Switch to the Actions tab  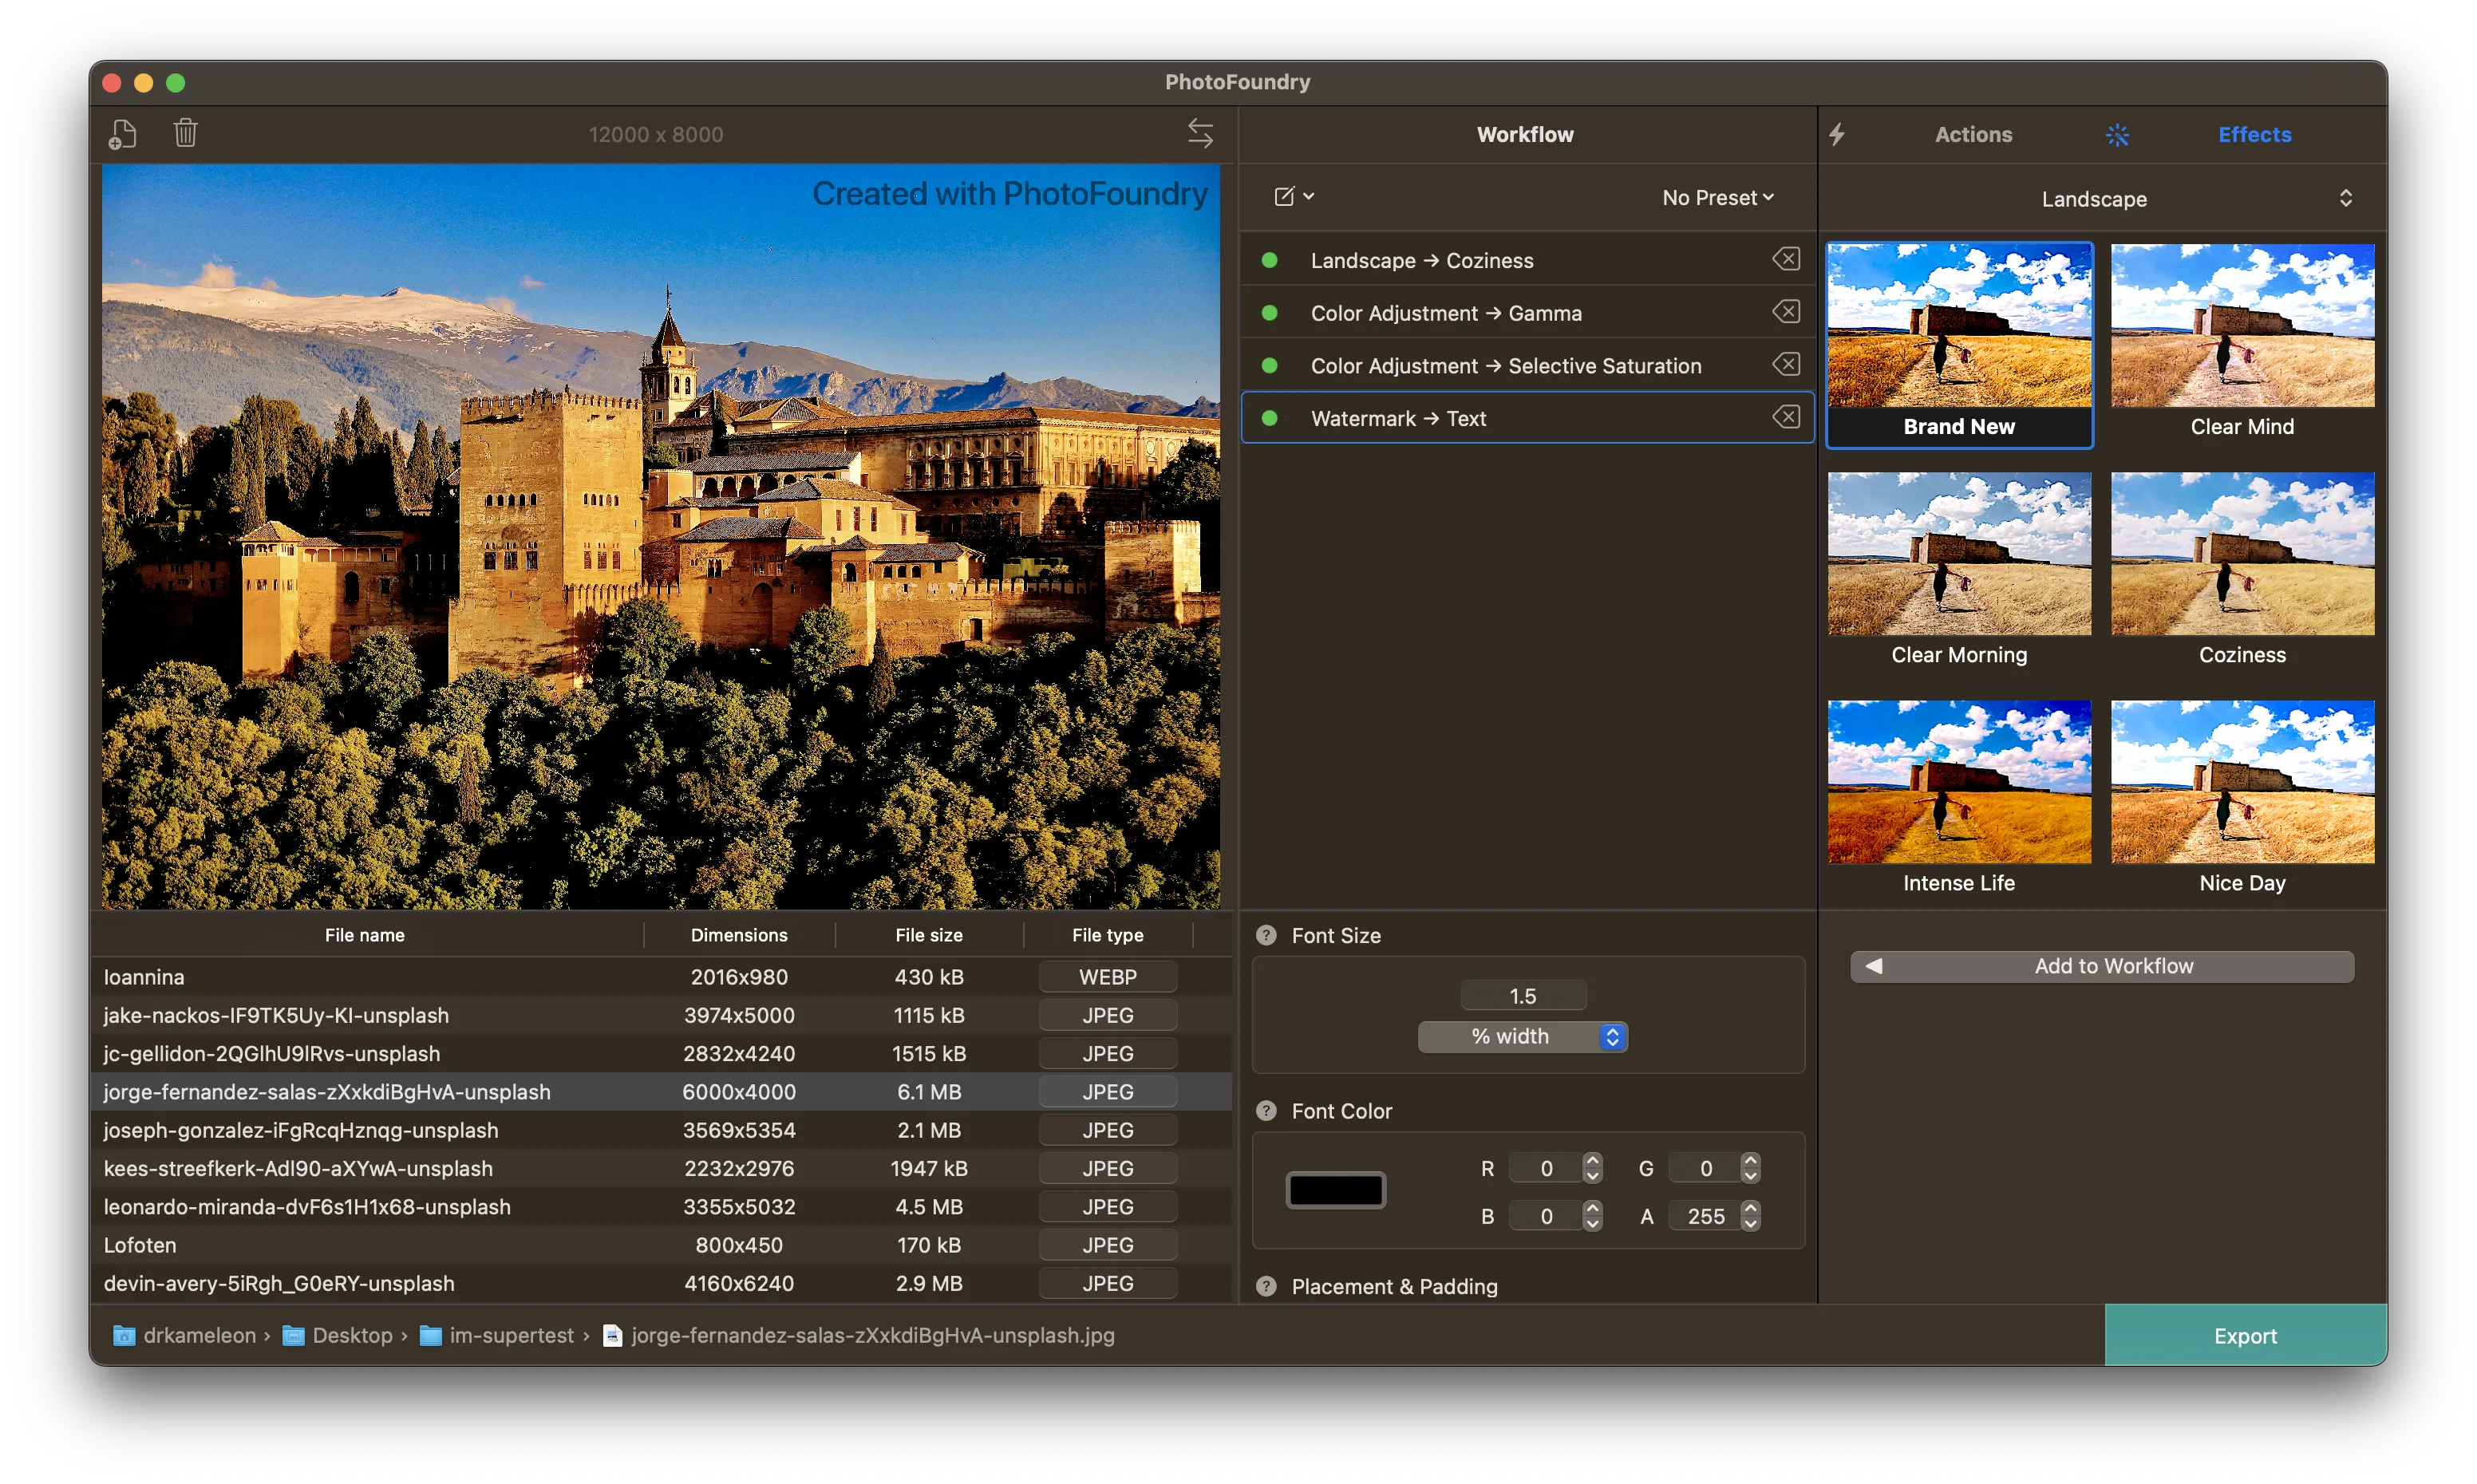pyautogui.click(x=1972, y=135)
